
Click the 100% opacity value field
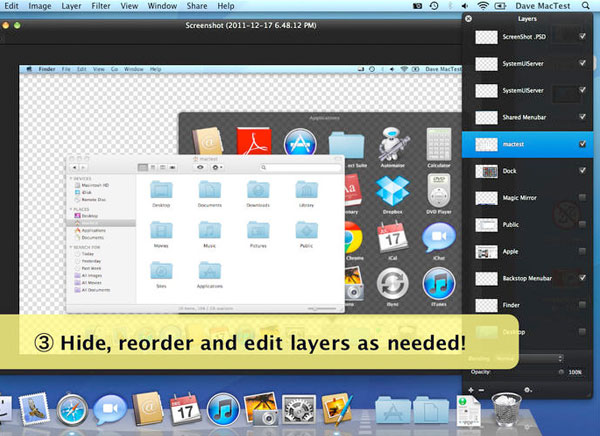pyautogui.click(x=575, y=372)
